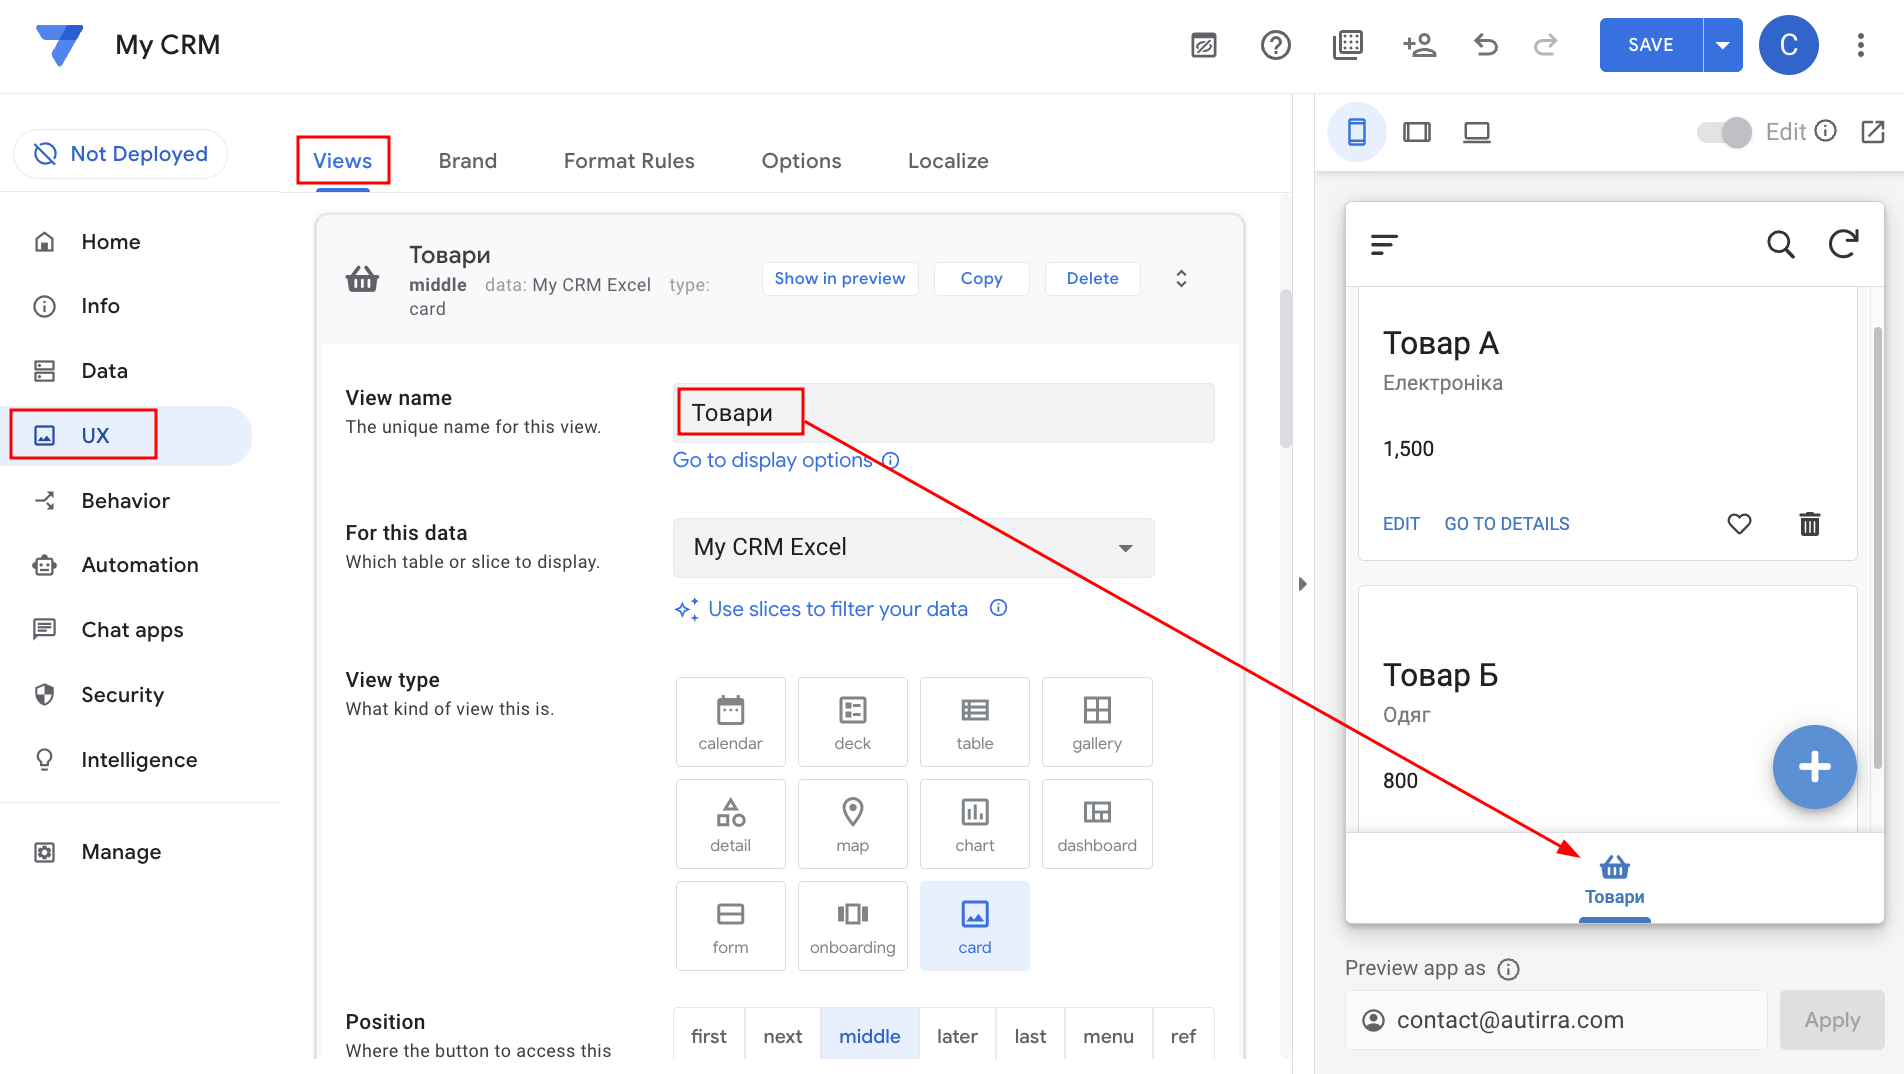Switch to the Options tab
This screenshot has width=1904, height=1074.
801,161
